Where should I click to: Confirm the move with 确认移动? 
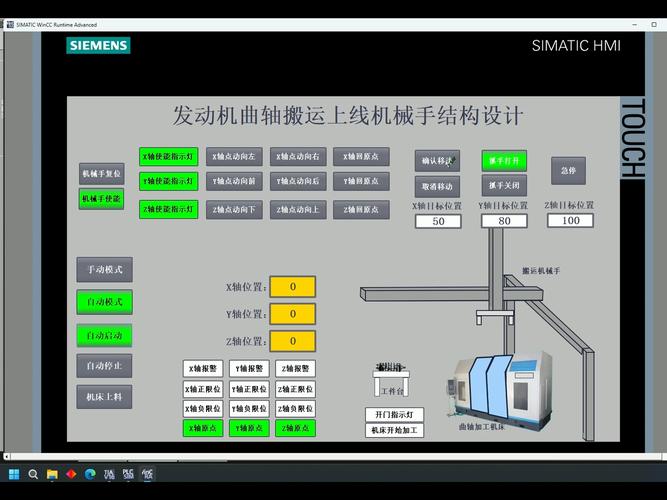(x=437, y=161)
